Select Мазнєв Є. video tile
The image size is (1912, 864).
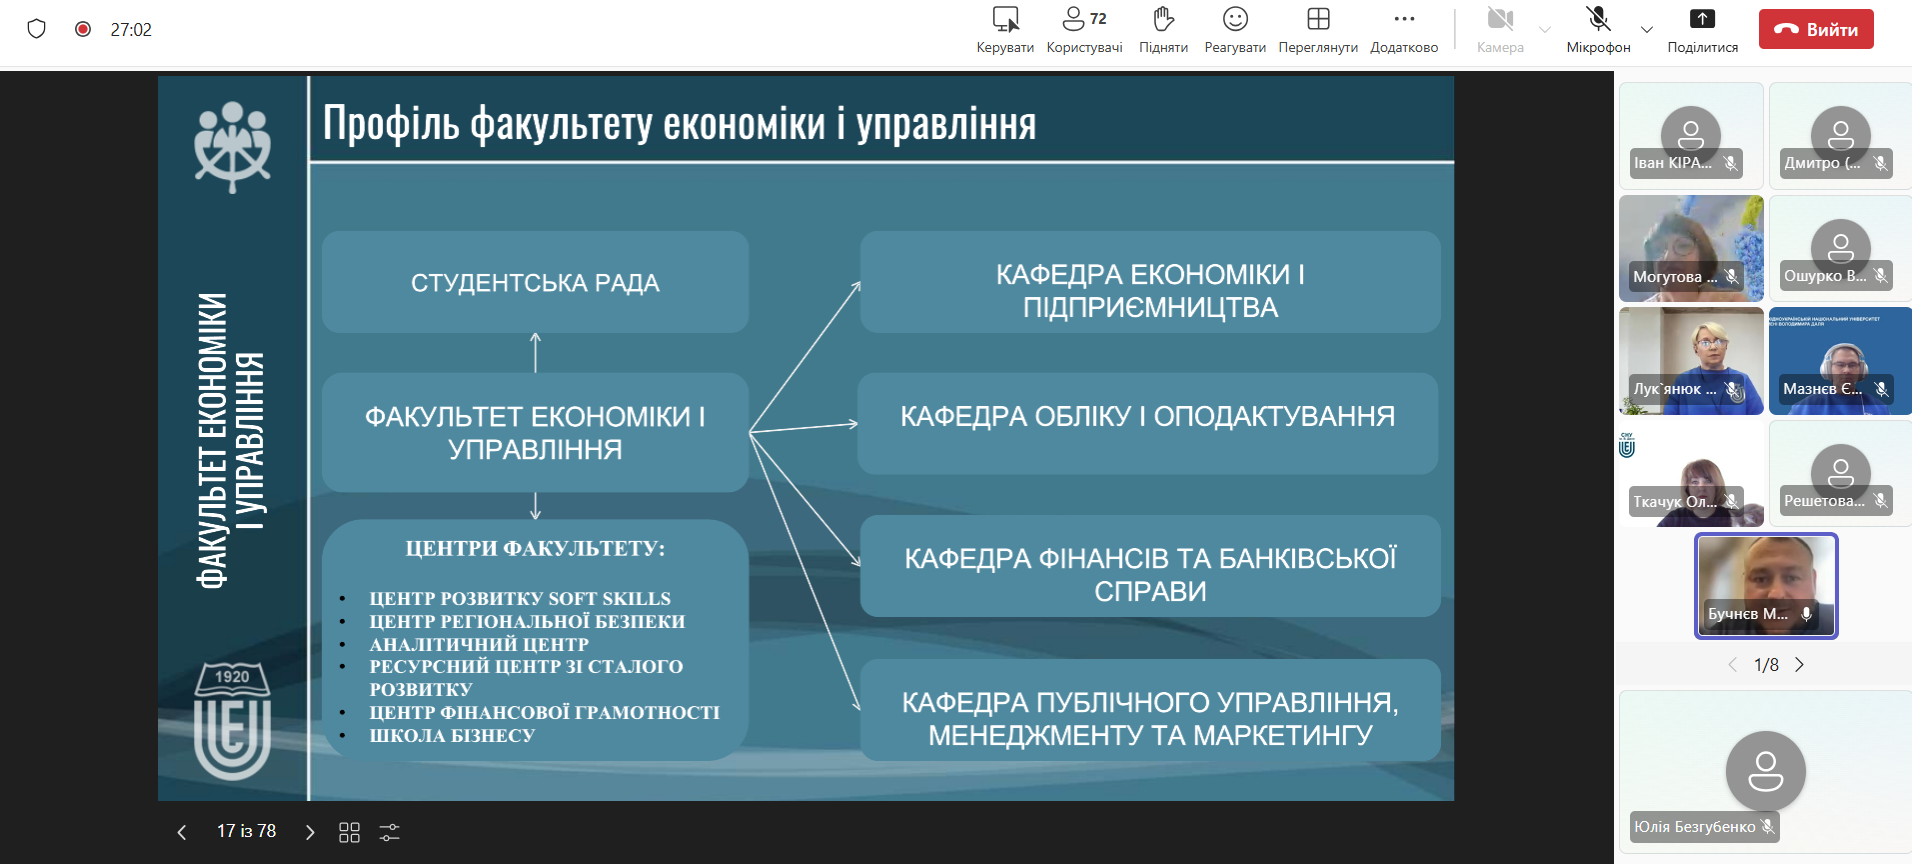coord(1840,361)
